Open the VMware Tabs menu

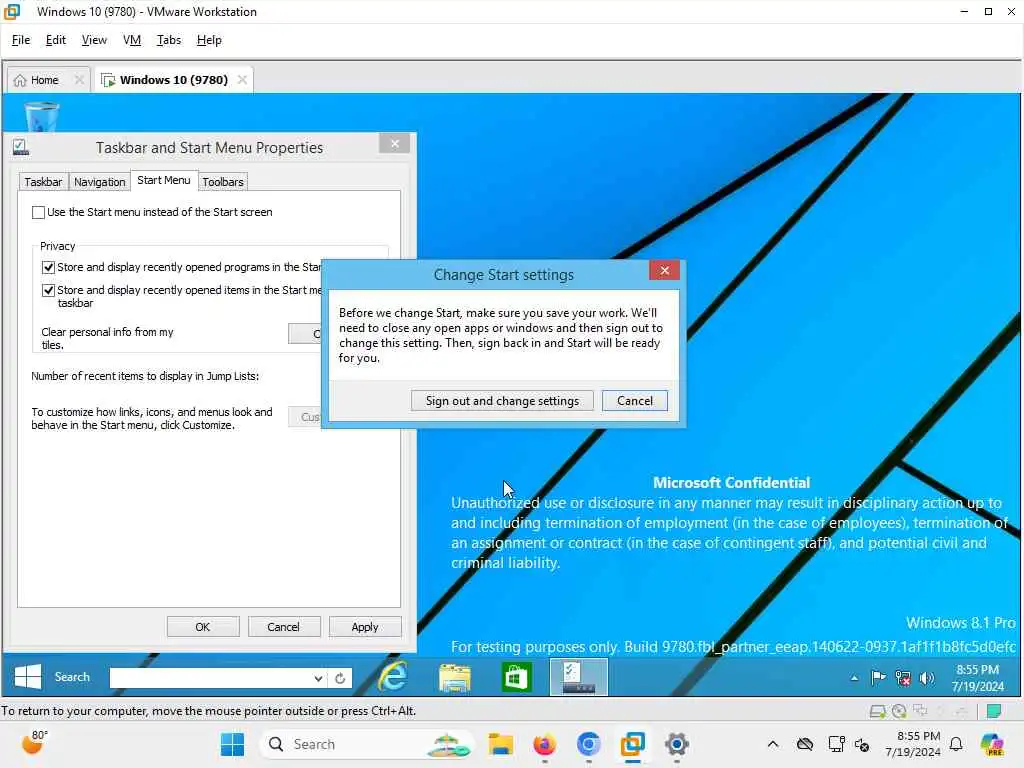(168, 40)
